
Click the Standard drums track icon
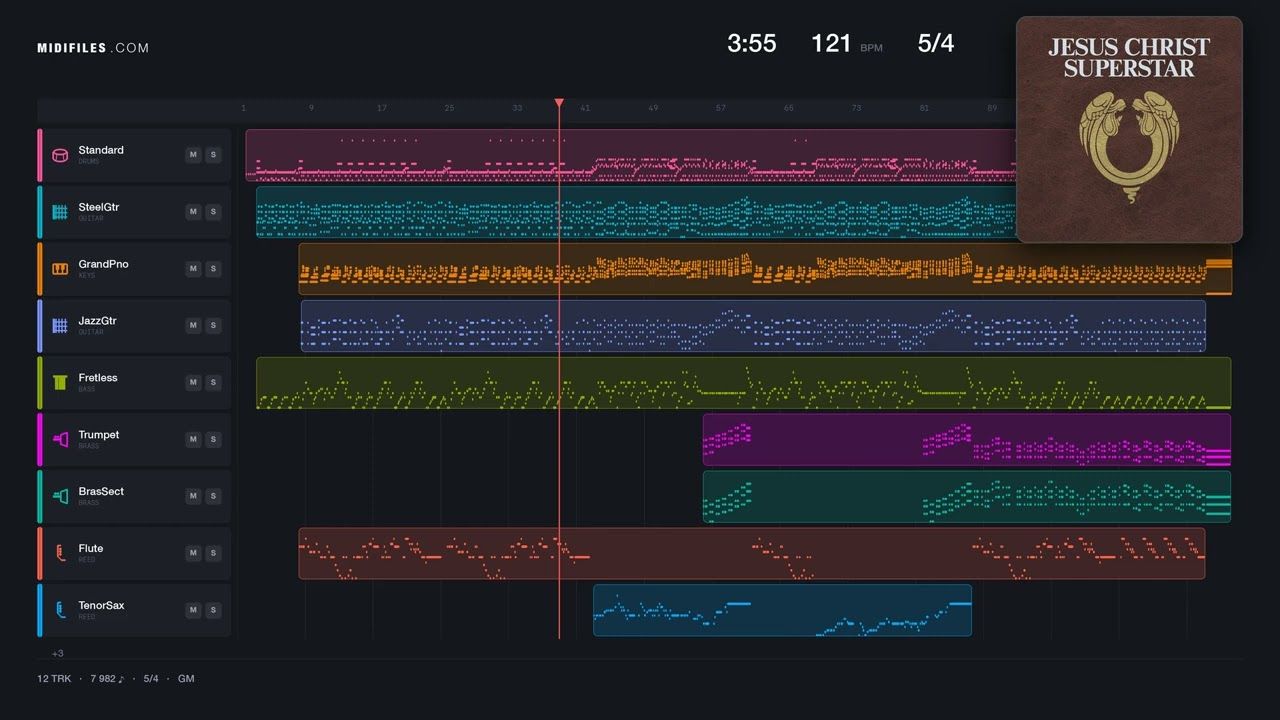point(60,155)
